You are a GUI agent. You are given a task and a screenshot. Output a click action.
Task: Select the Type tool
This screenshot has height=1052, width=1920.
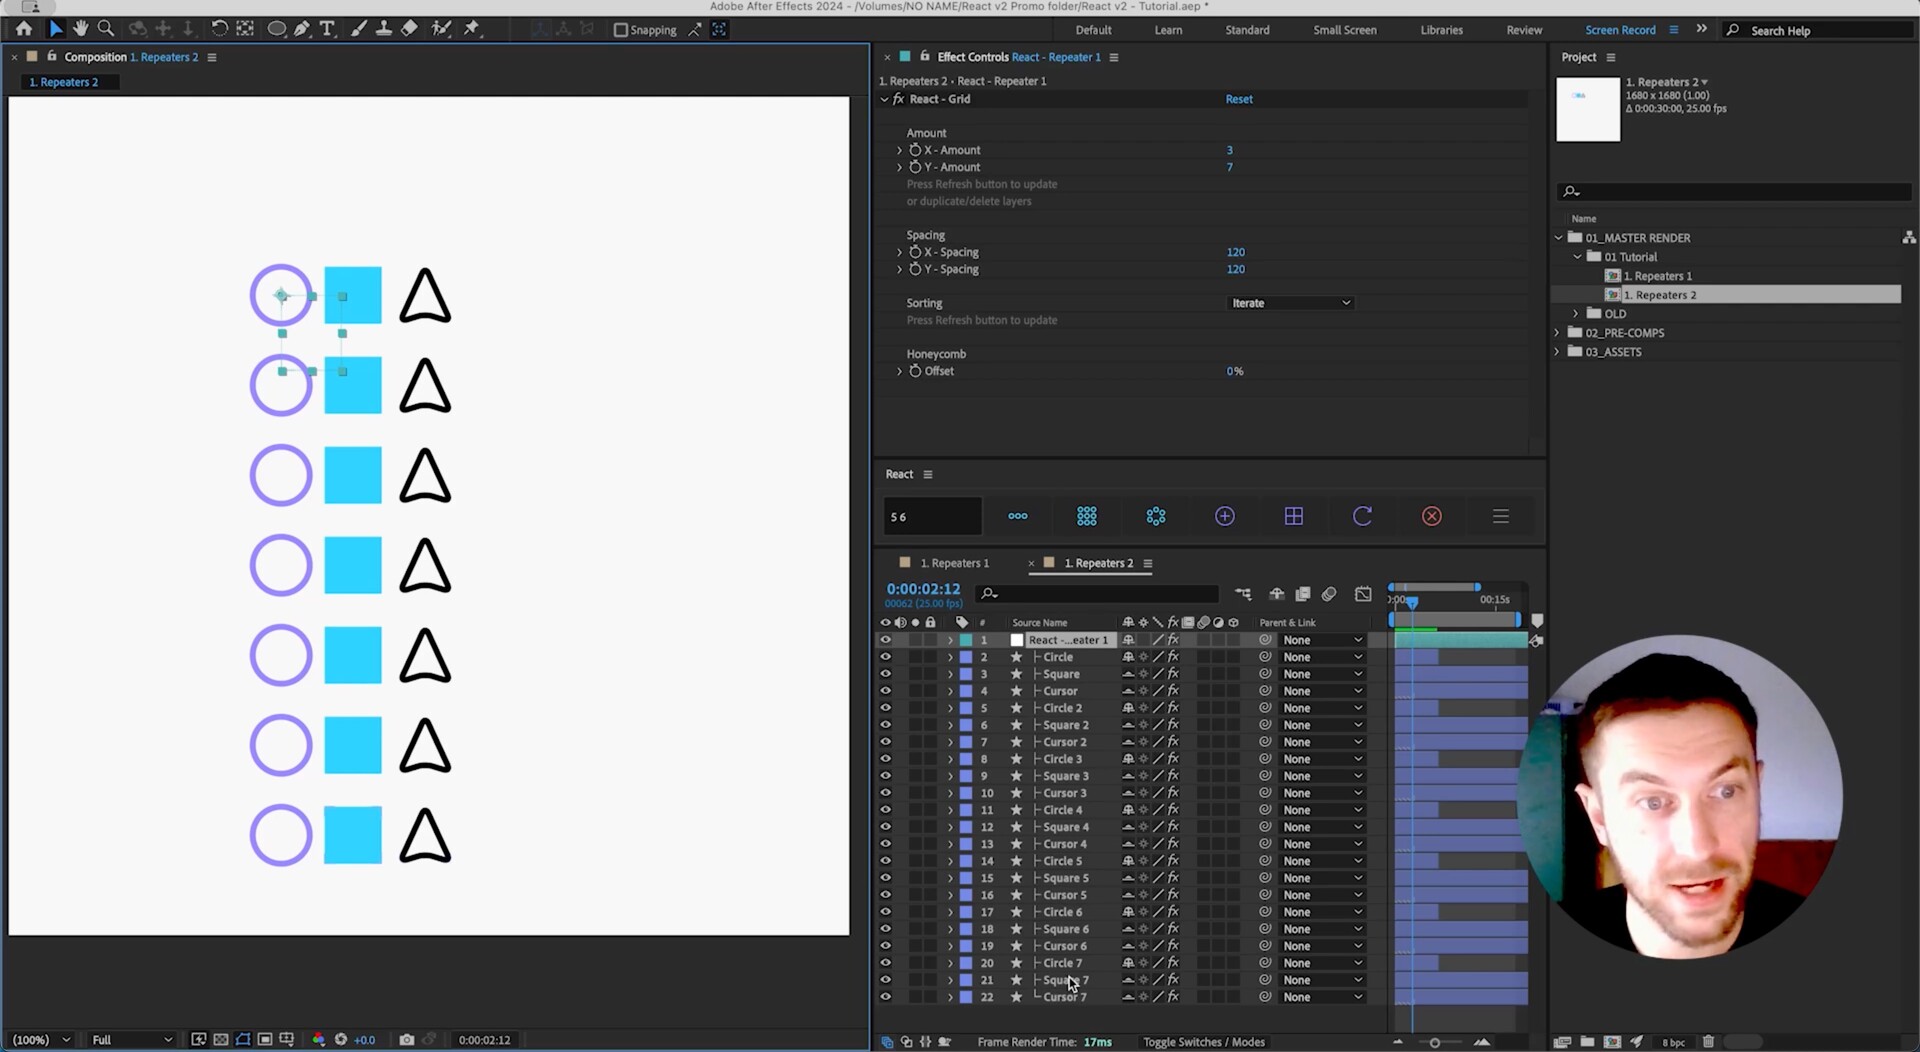coord(327,29)
